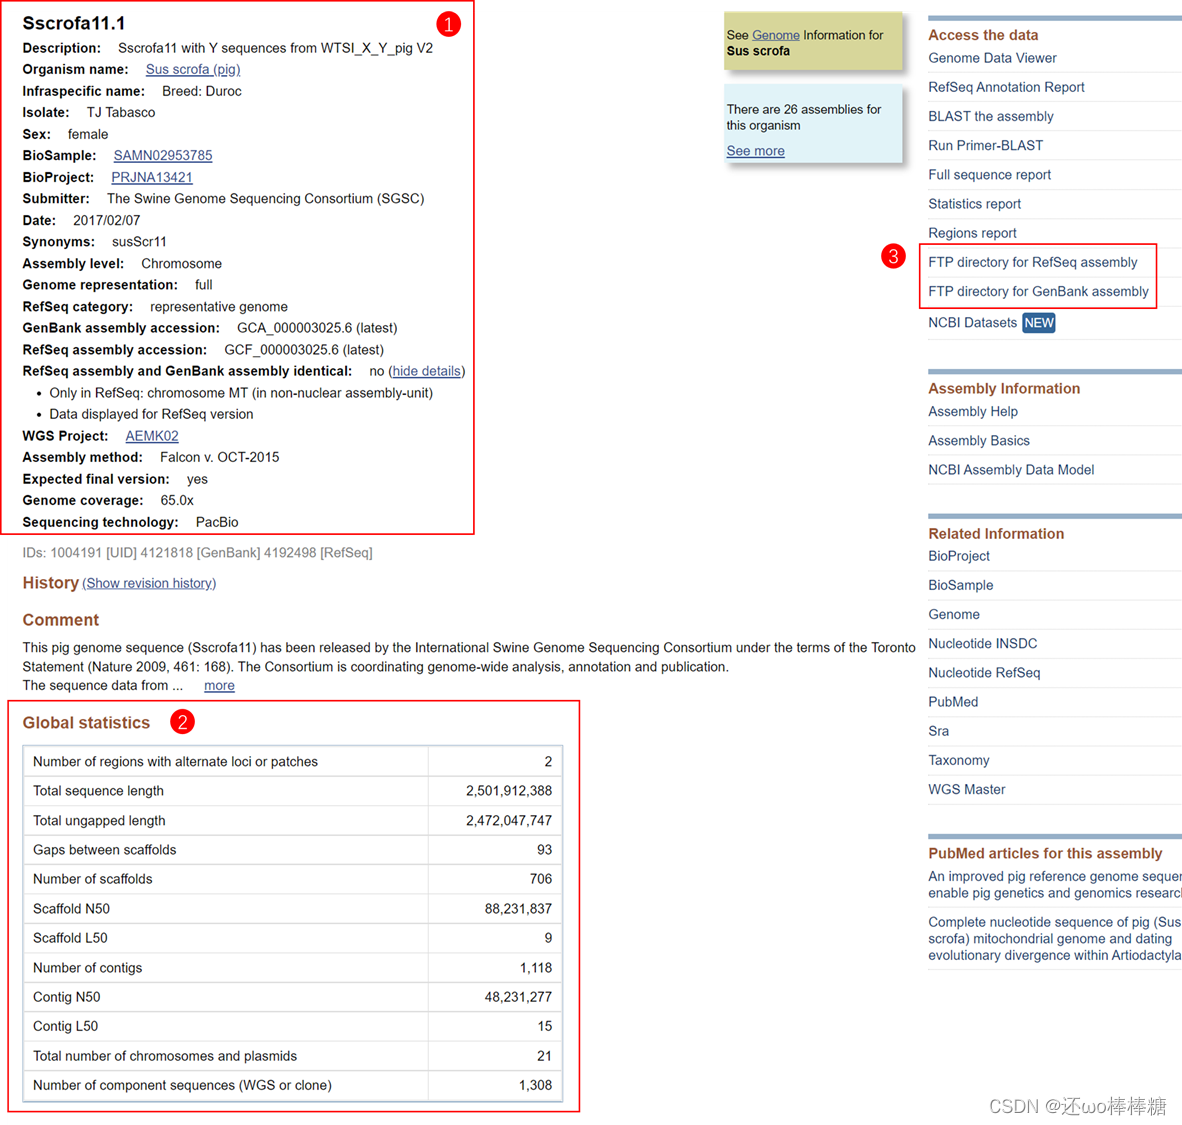Select GenBank accession GCA_000003025.6 text

point(295,328)
